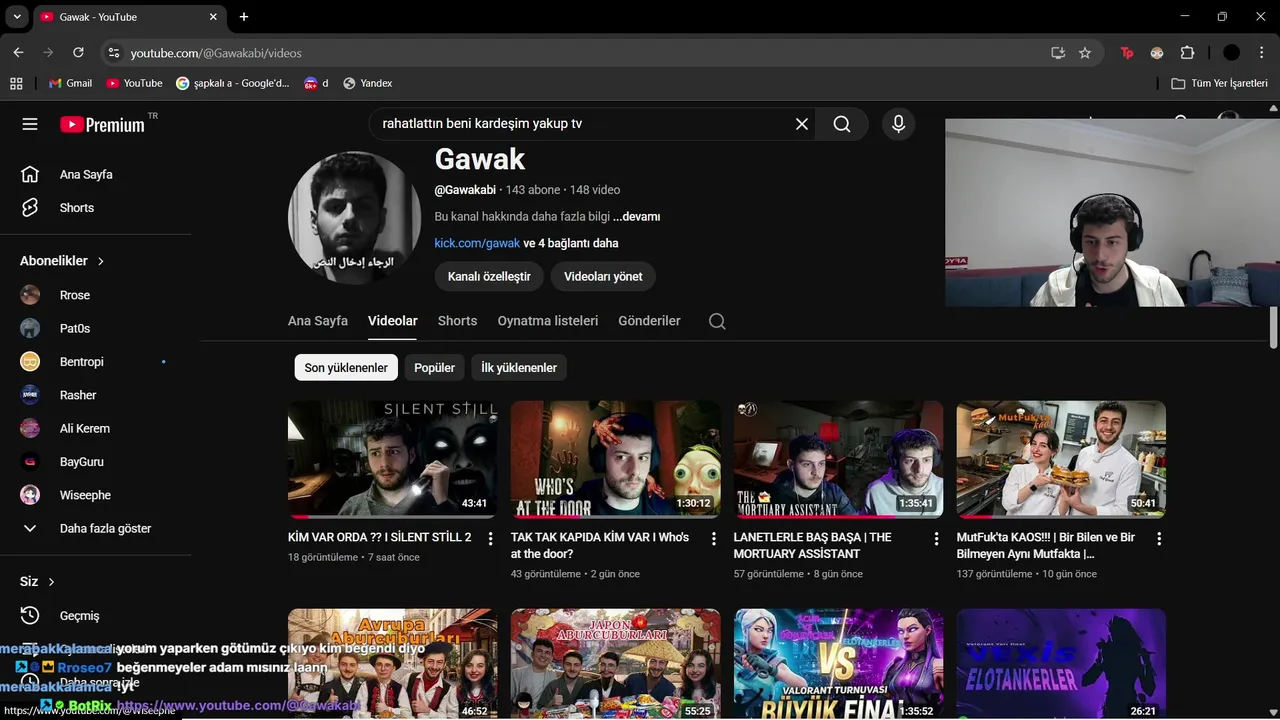Viewport: 1280px width, 720px height.
Task: Search within channel using magnifier icon
Action: click(x=717, y=321)
